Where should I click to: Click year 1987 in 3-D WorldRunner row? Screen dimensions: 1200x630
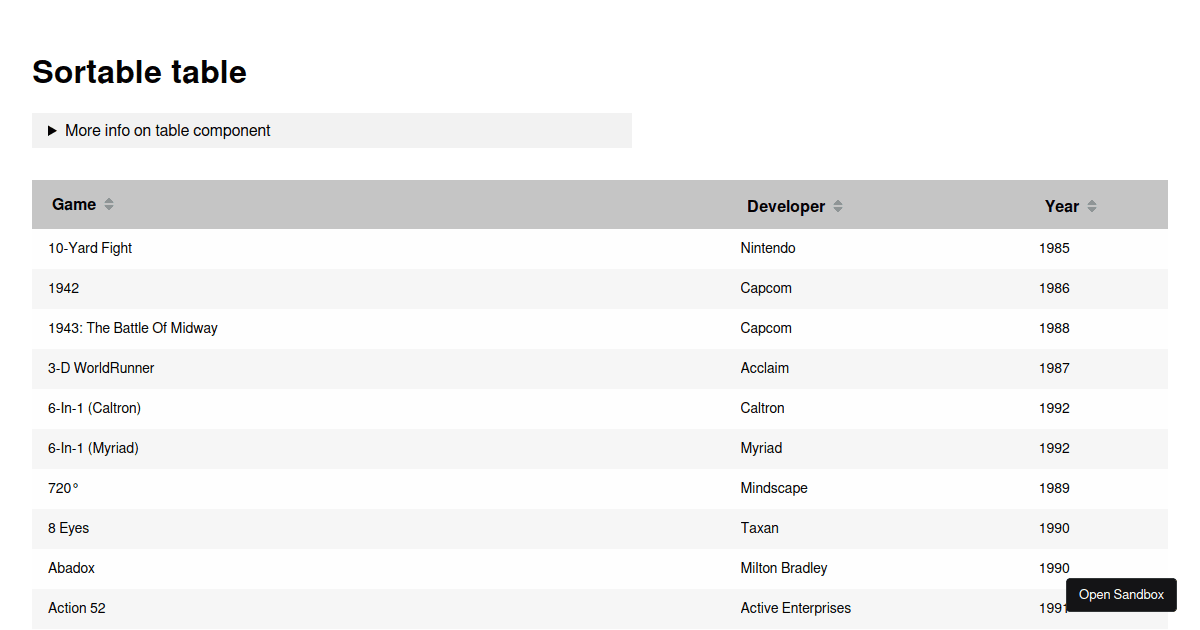pos(1054,368)
